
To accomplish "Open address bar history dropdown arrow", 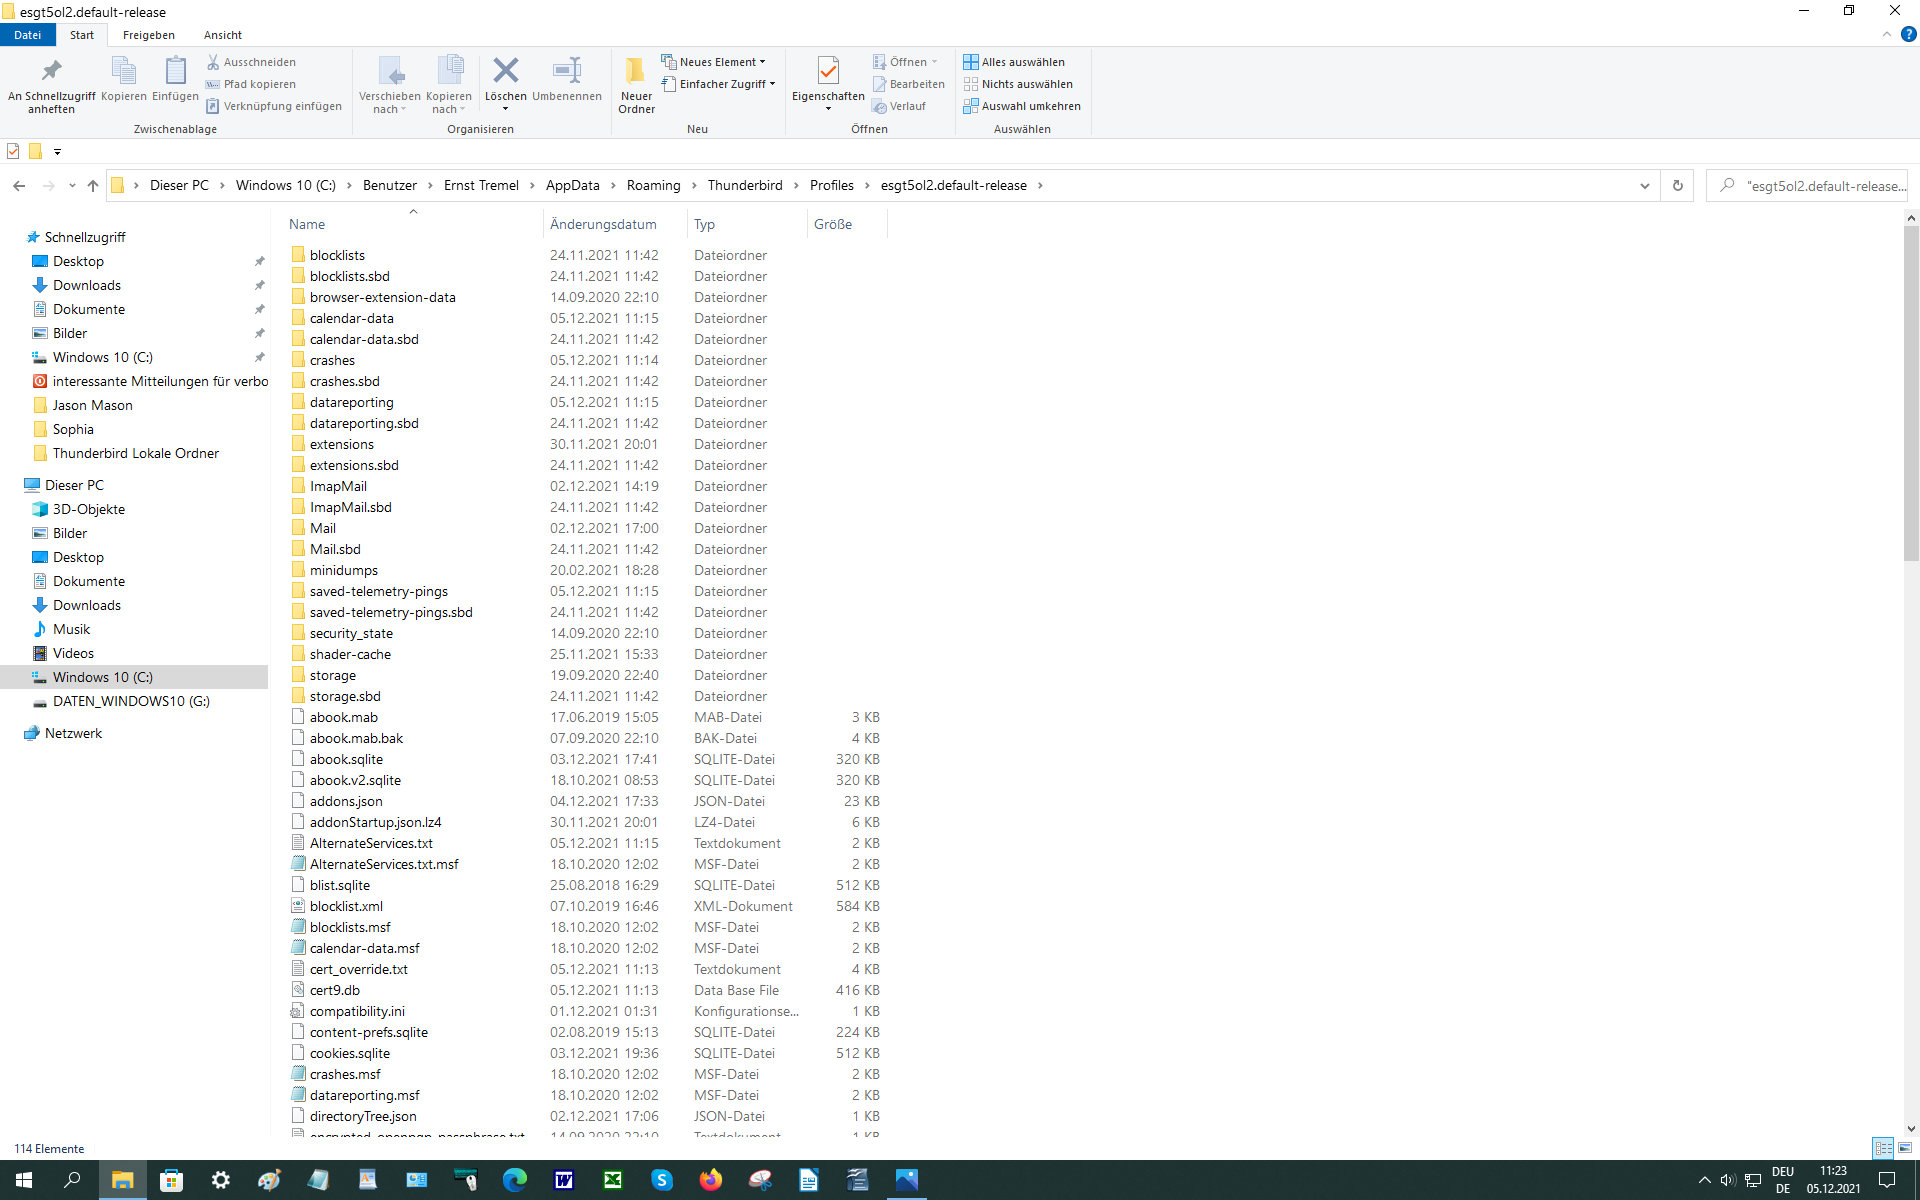I will point(1645,185).
